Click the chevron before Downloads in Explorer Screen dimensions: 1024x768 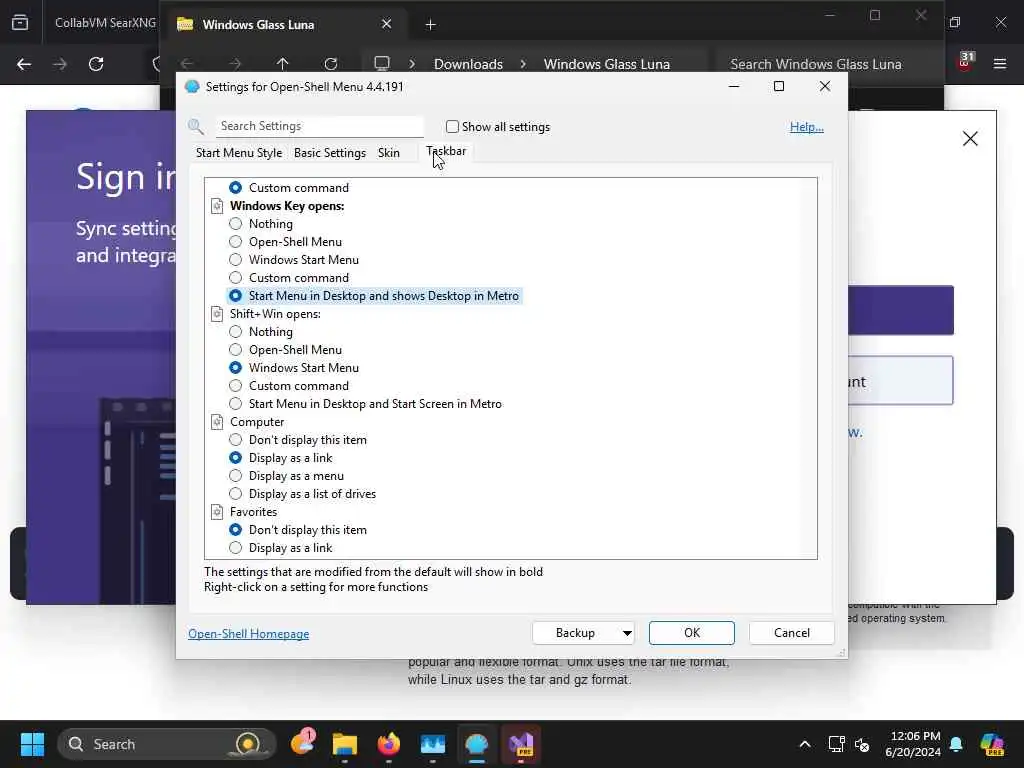coord(412,64)
